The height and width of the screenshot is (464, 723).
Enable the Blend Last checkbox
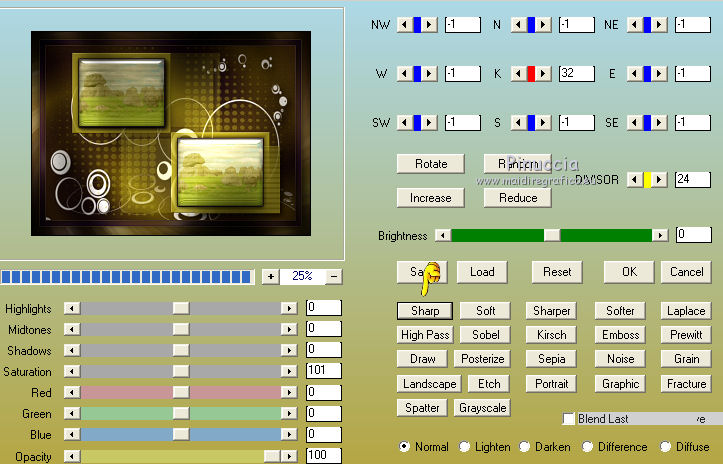[569, 419]
